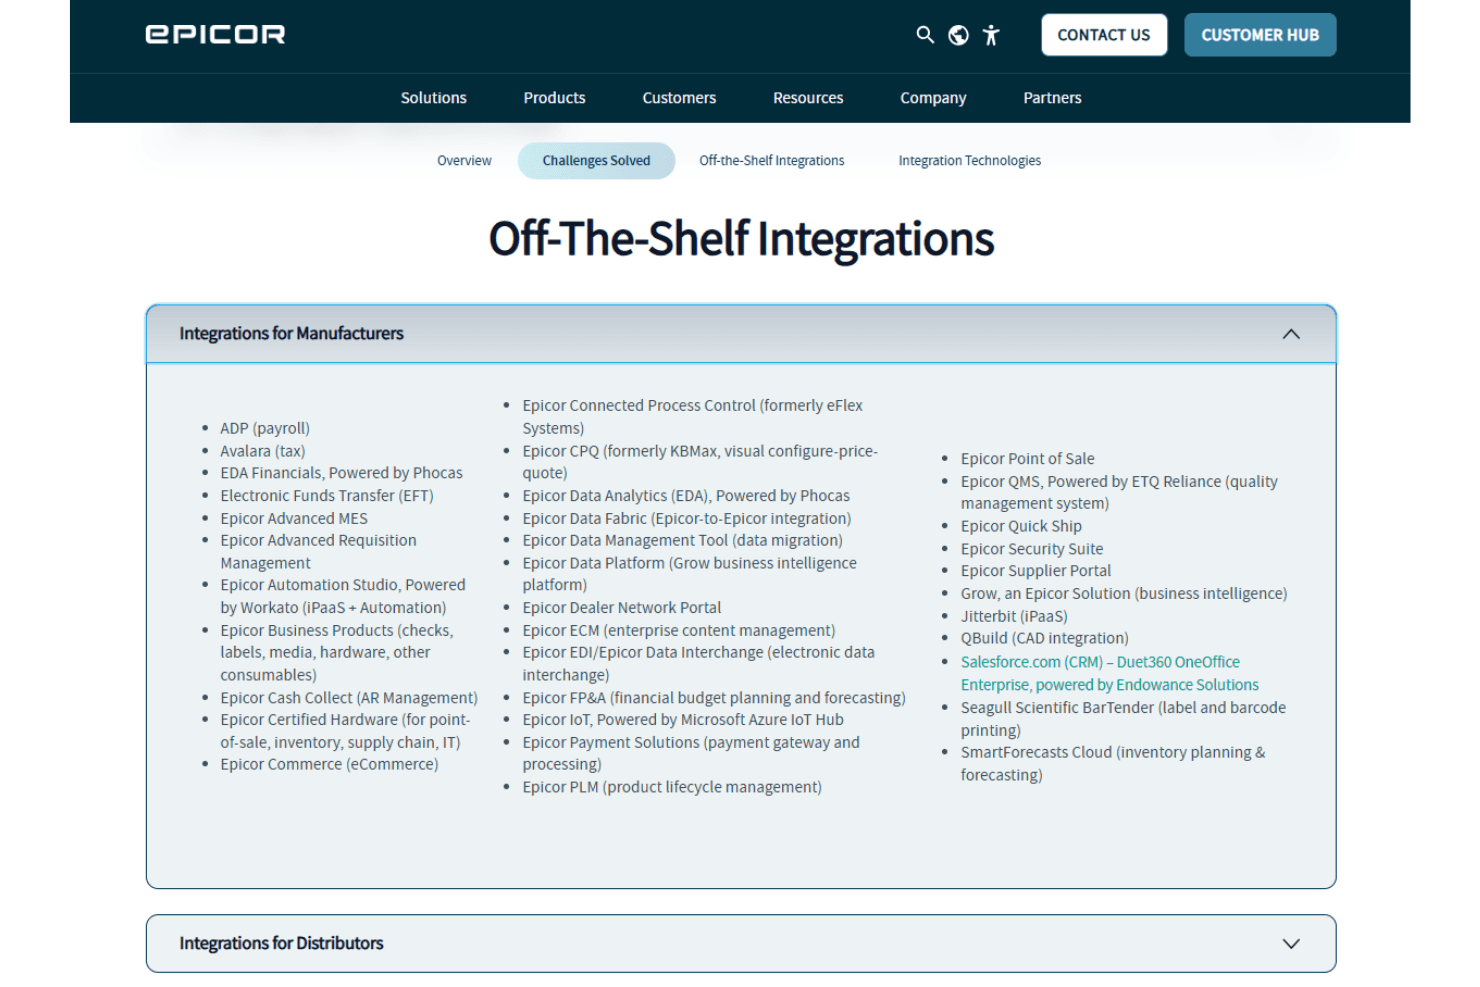
Task: Open the Products menu
Action: coord(554,98)
